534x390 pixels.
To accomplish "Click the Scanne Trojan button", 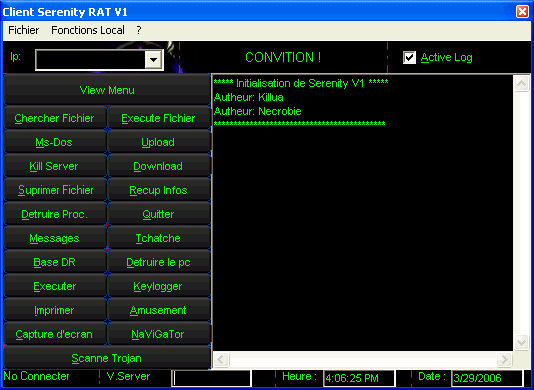I will [x=107, y=358].
